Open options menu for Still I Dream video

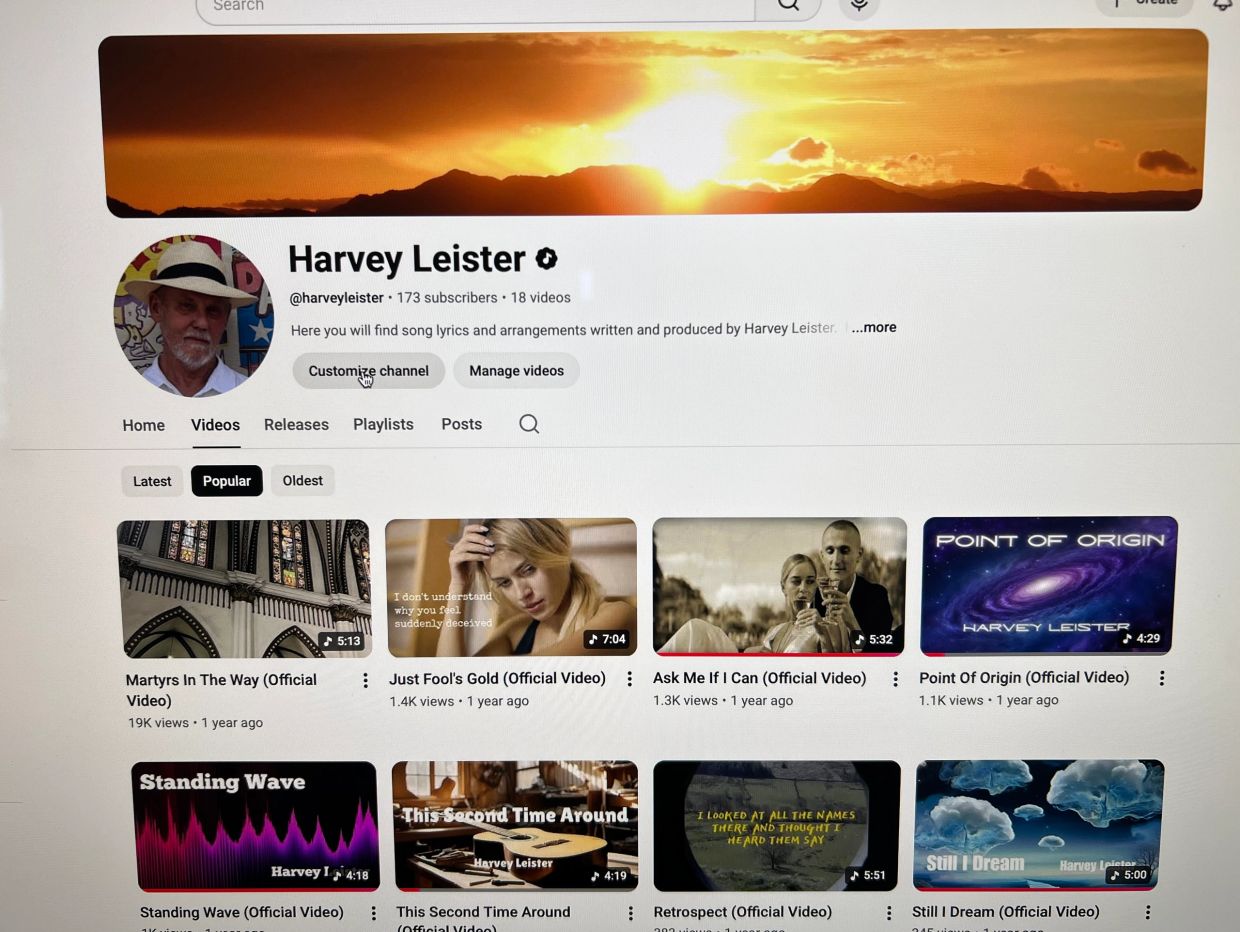1147,912
